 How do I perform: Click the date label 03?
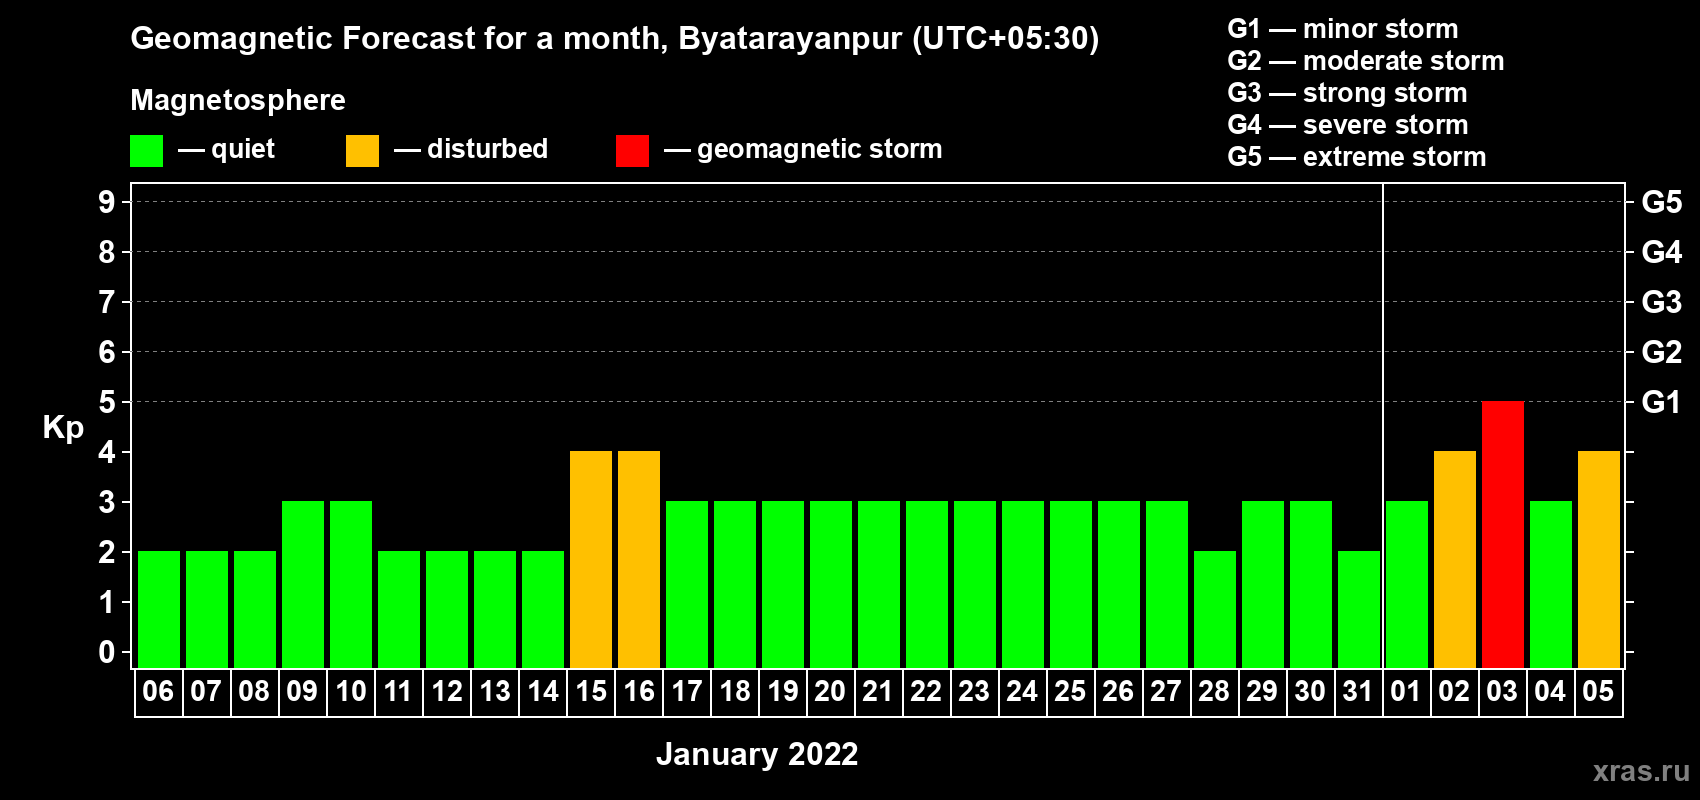[1502, 691]
